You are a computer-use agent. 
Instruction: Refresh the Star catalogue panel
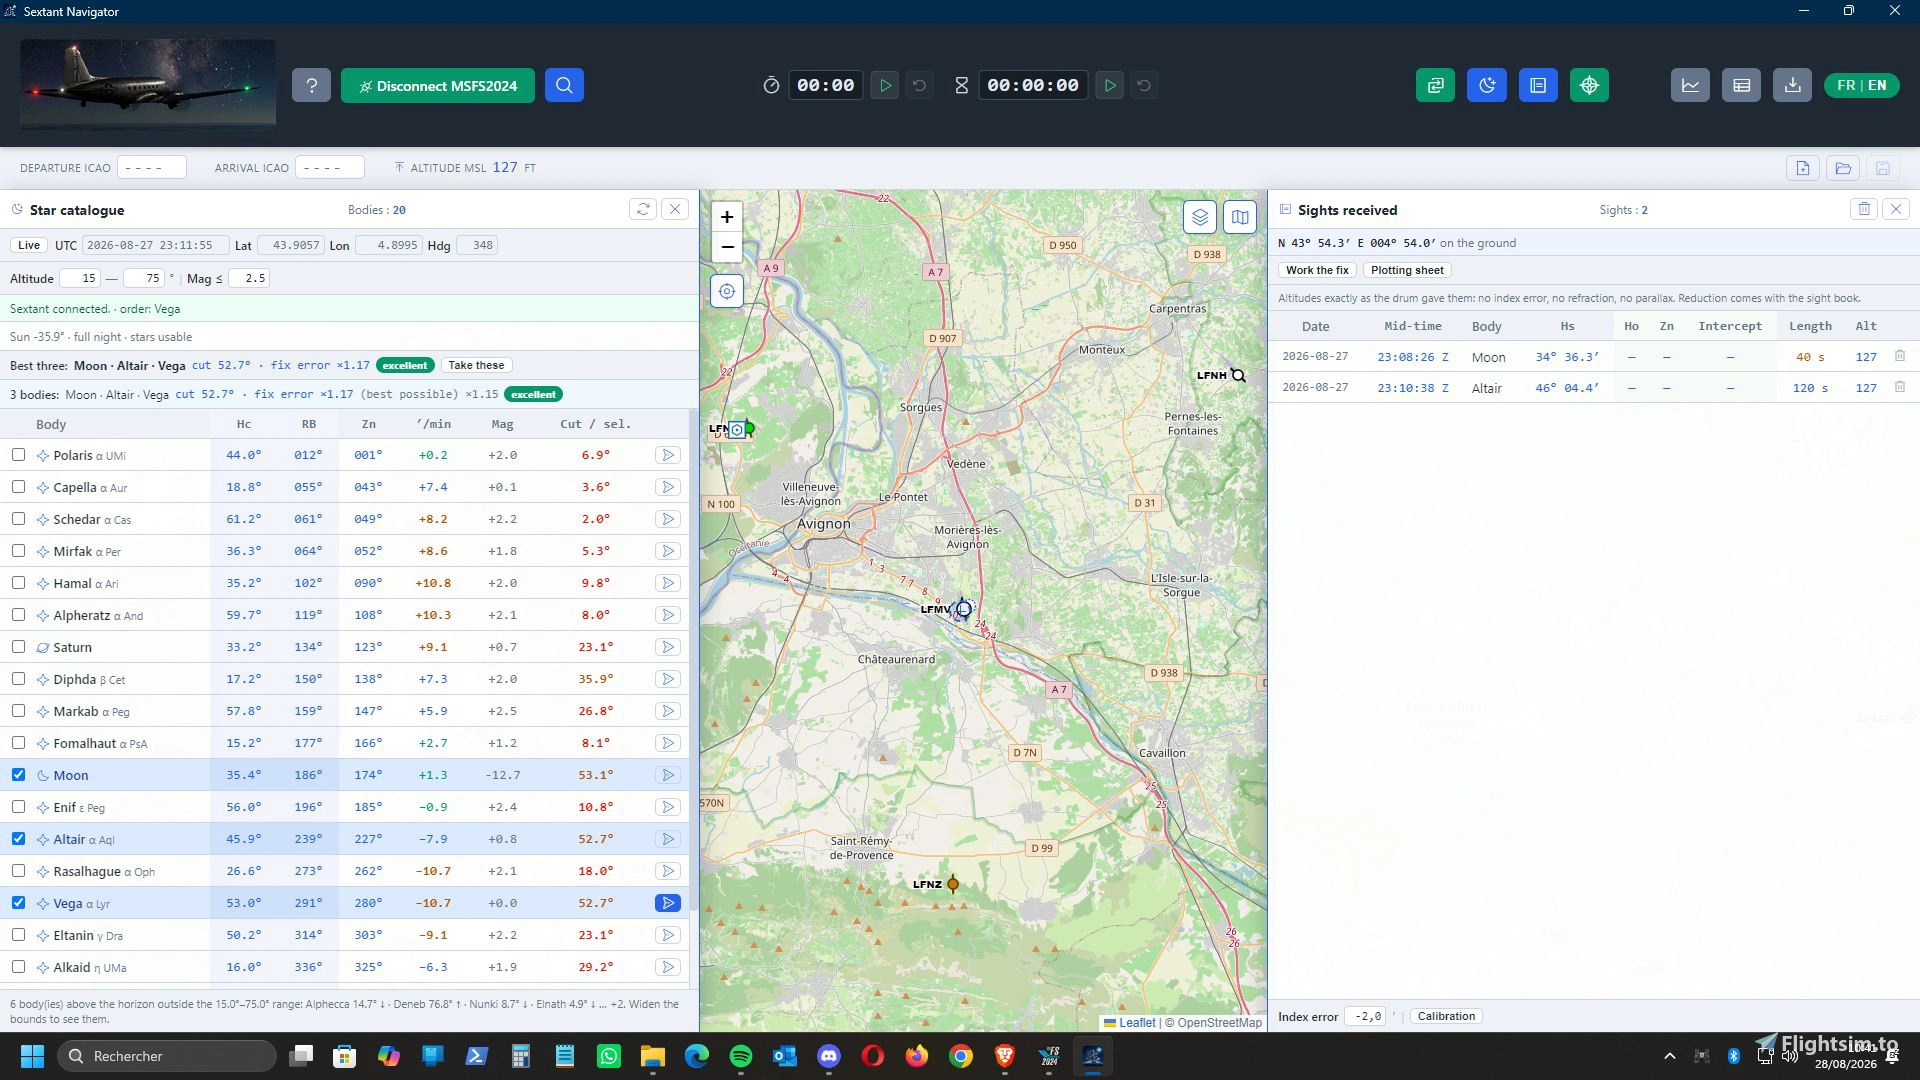coord(643,209)
